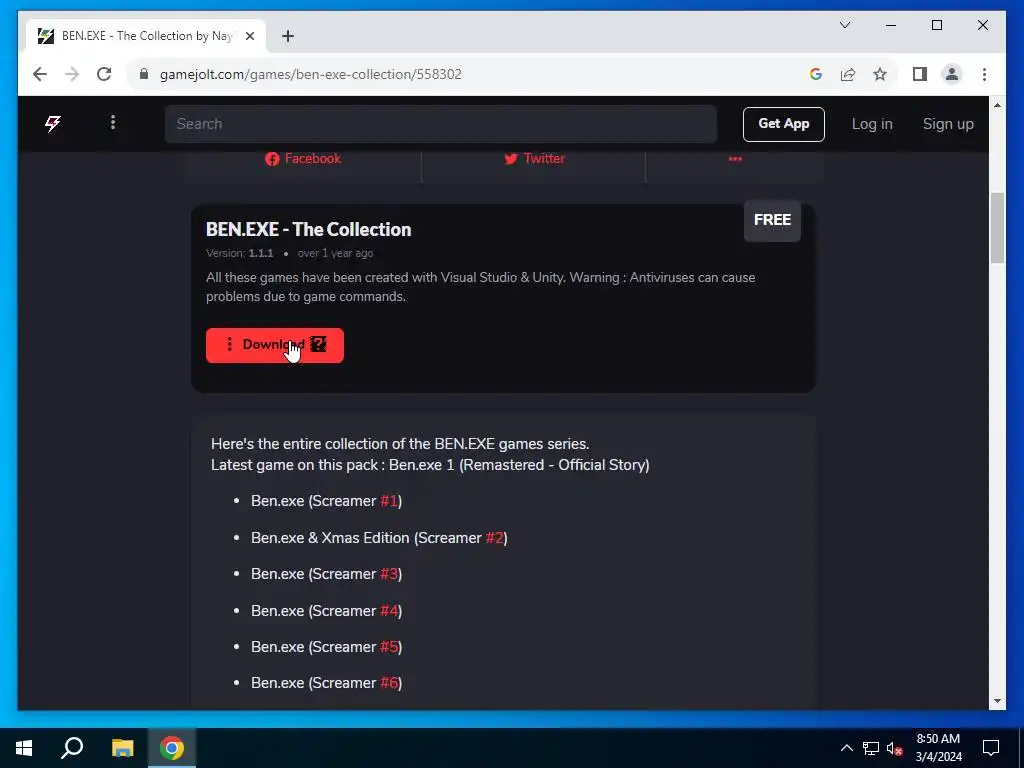The height and width of the screenshot is (768, 1024).
Task: Open the network status tray icon
Action: (x=870, y=748)
